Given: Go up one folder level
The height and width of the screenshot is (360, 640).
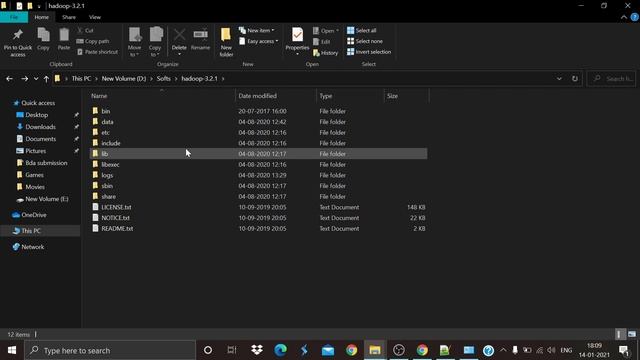Looking at the screenshot, I should coord(46,79).
